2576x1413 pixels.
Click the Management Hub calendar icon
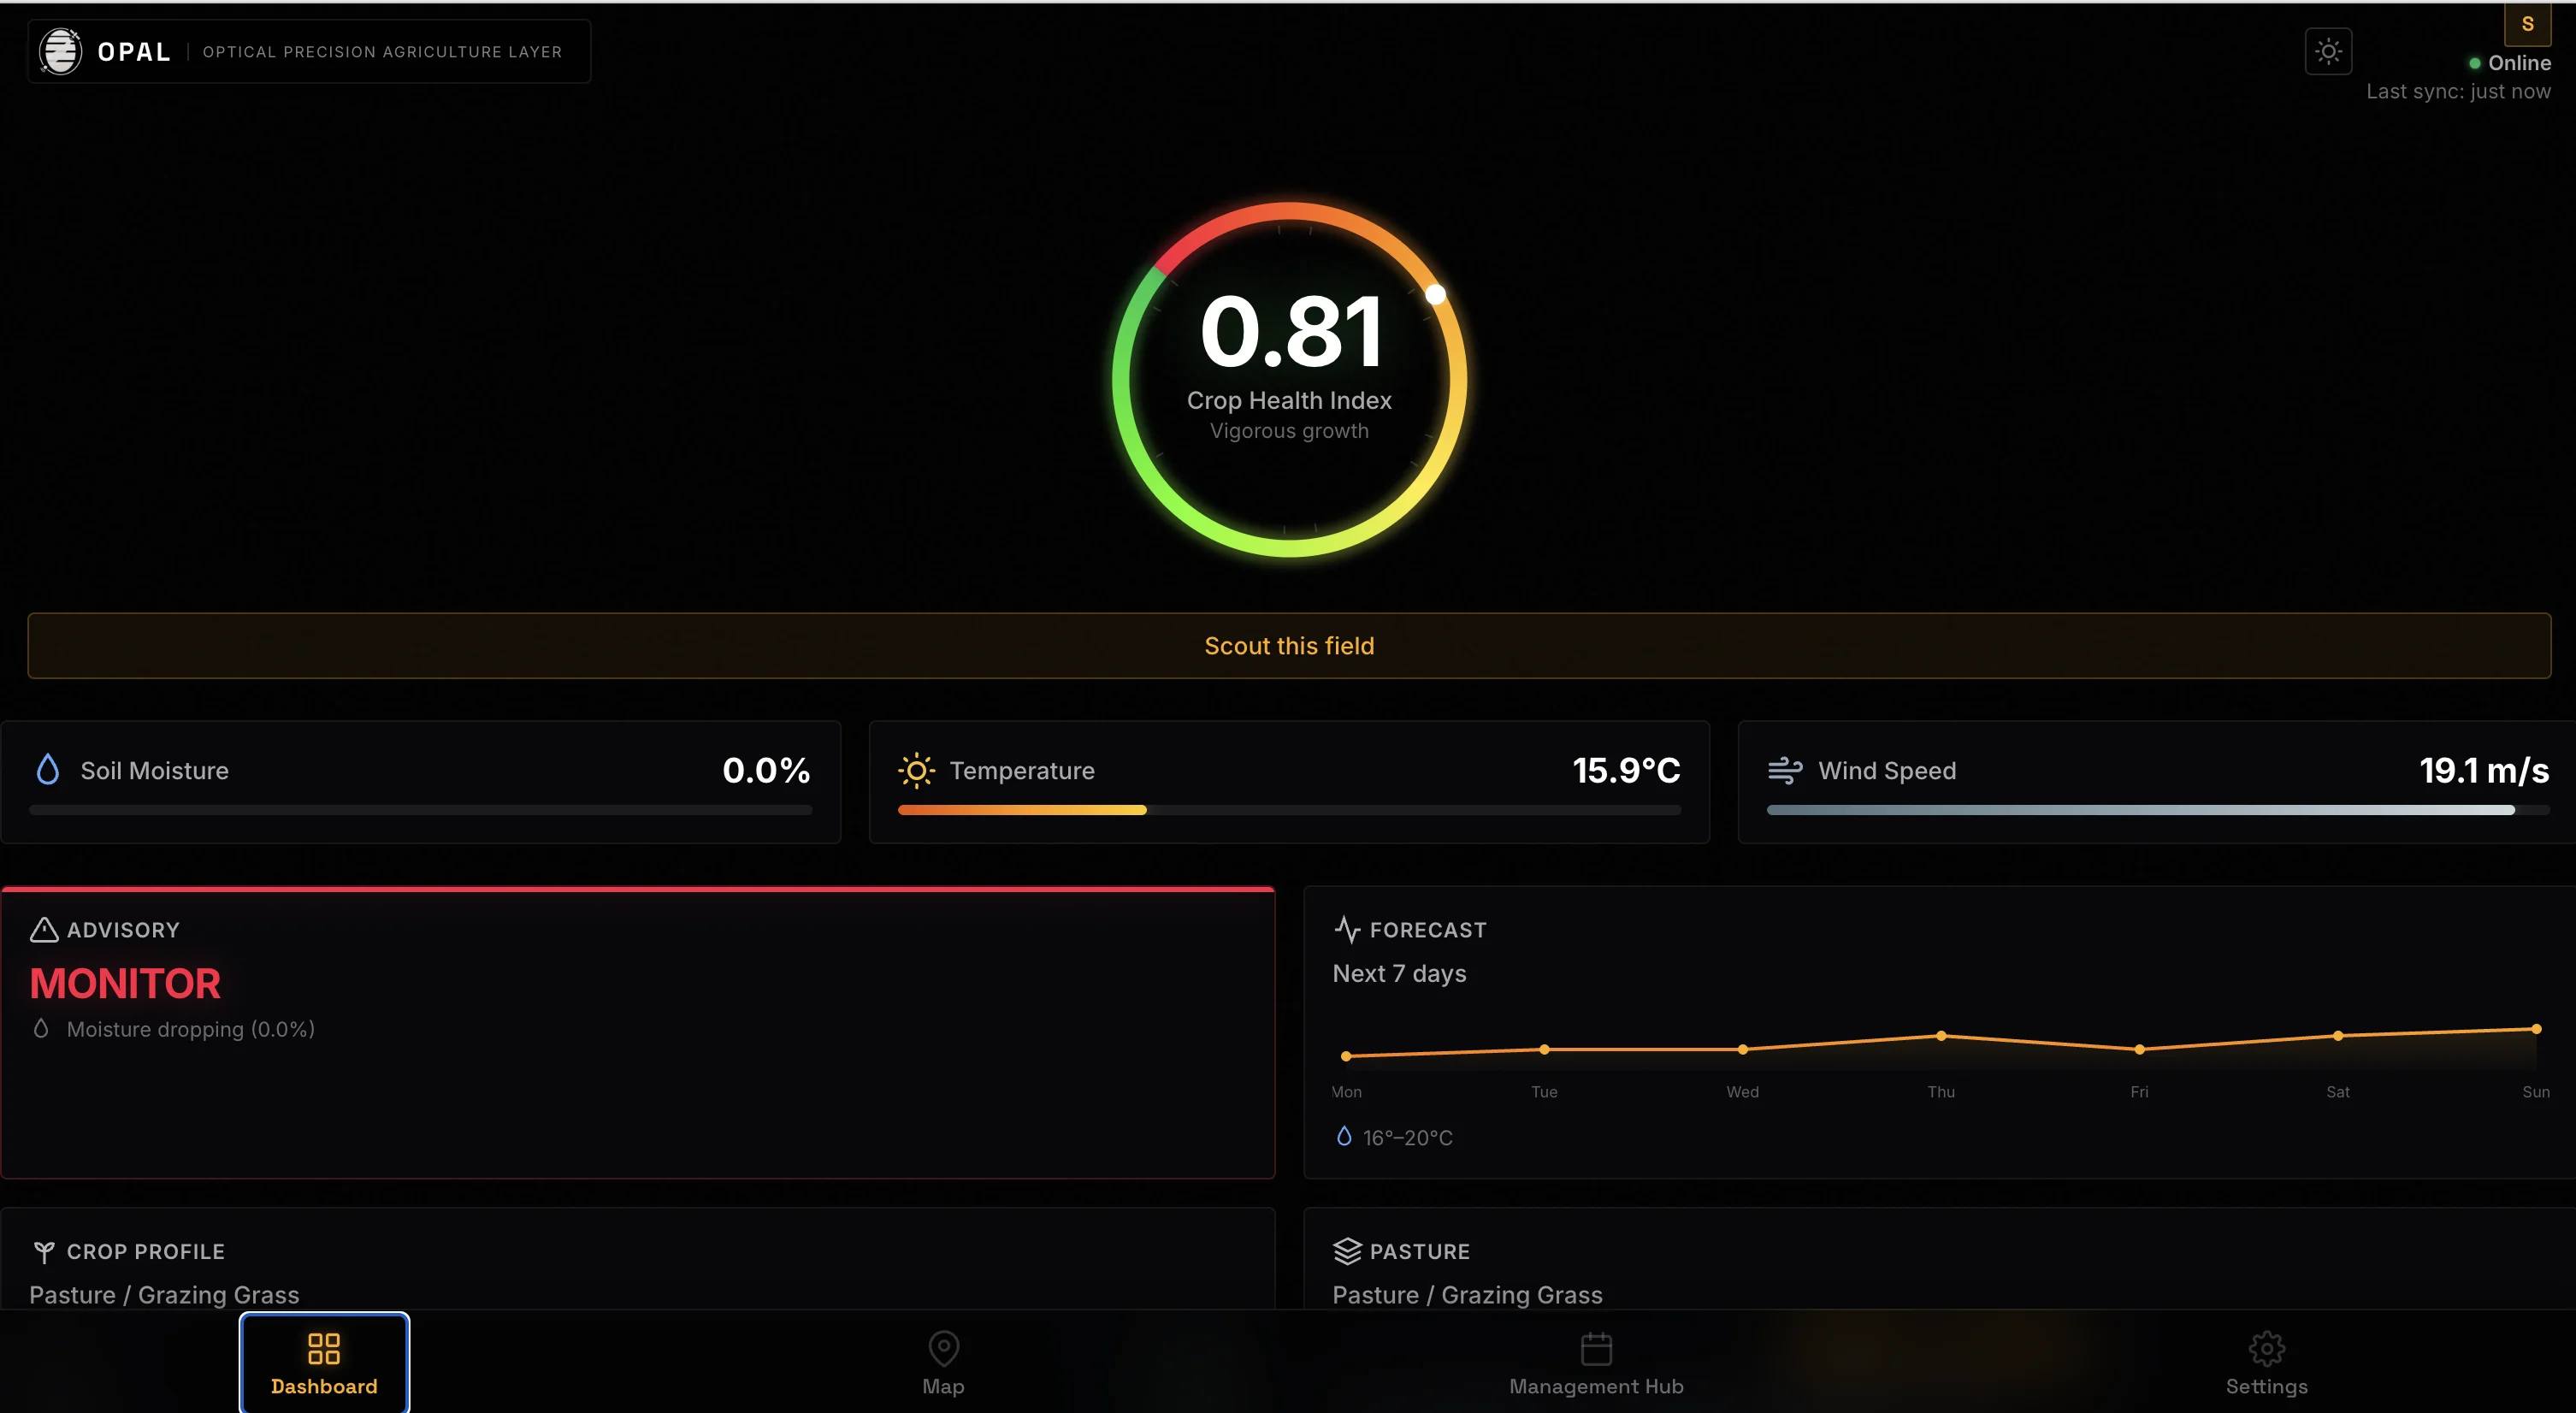[1596, 1348]
